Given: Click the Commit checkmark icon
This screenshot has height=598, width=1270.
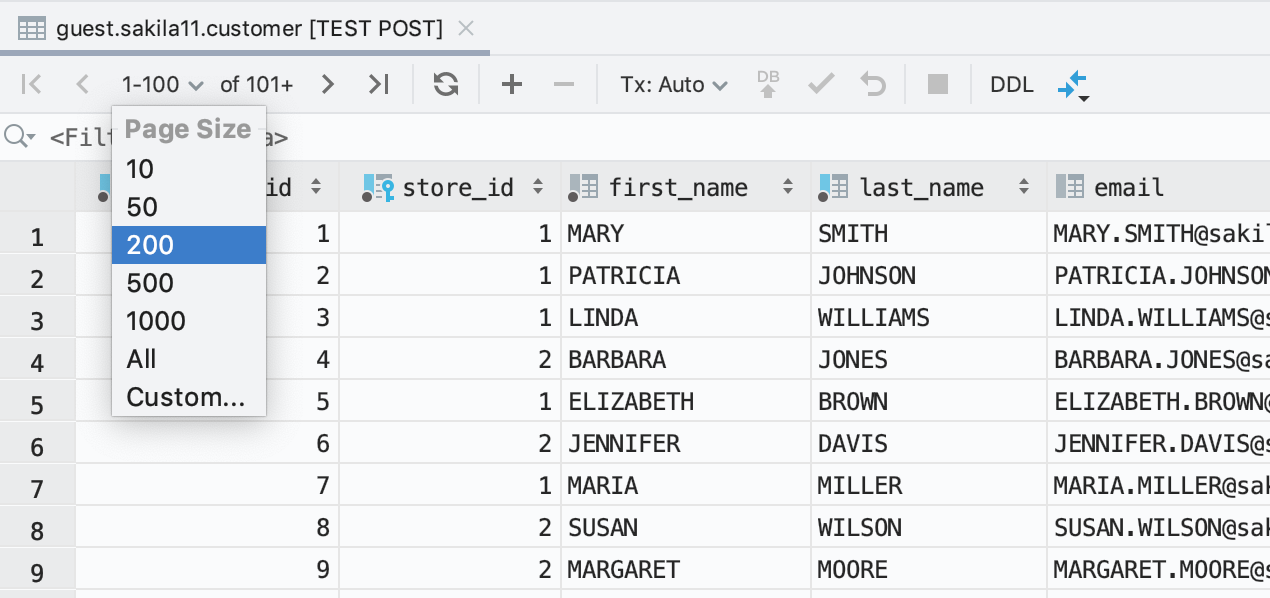Looking at the screenshot, I should pos(821,85).
